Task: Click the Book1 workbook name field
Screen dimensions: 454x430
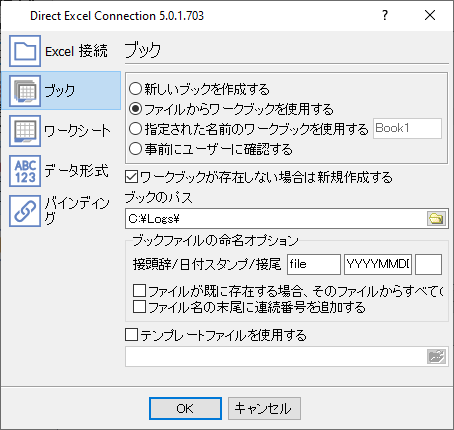Action: (x=407, y=128)
